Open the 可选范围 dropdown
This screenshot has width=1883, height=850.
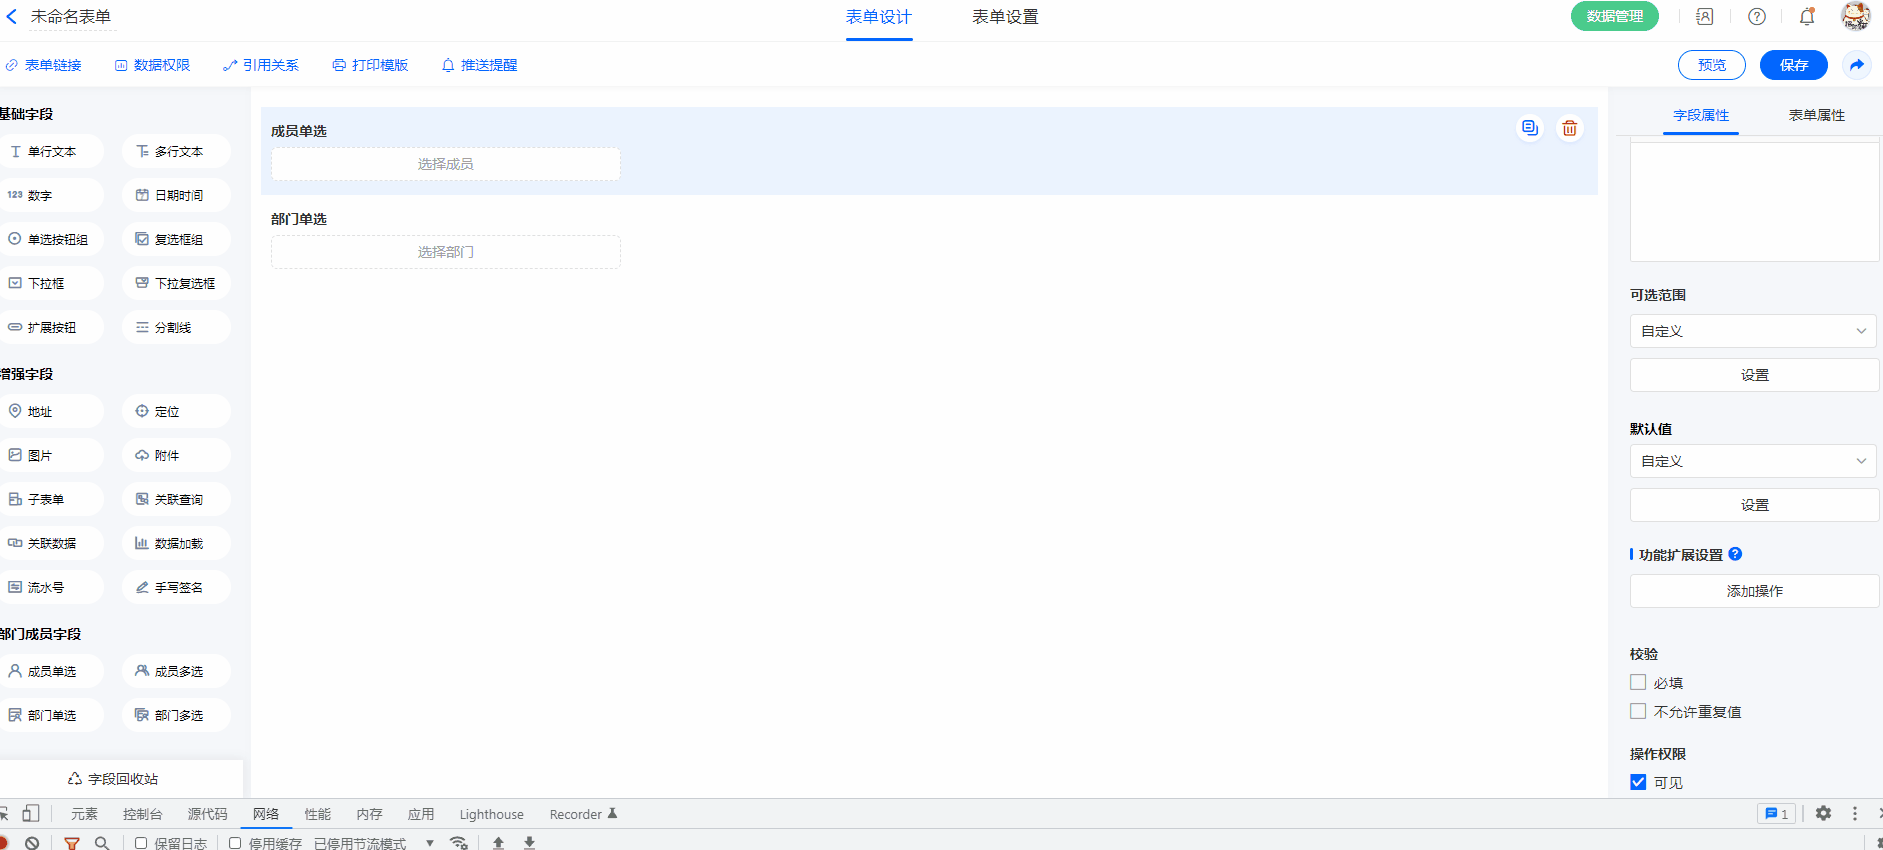pos(1753,331)
